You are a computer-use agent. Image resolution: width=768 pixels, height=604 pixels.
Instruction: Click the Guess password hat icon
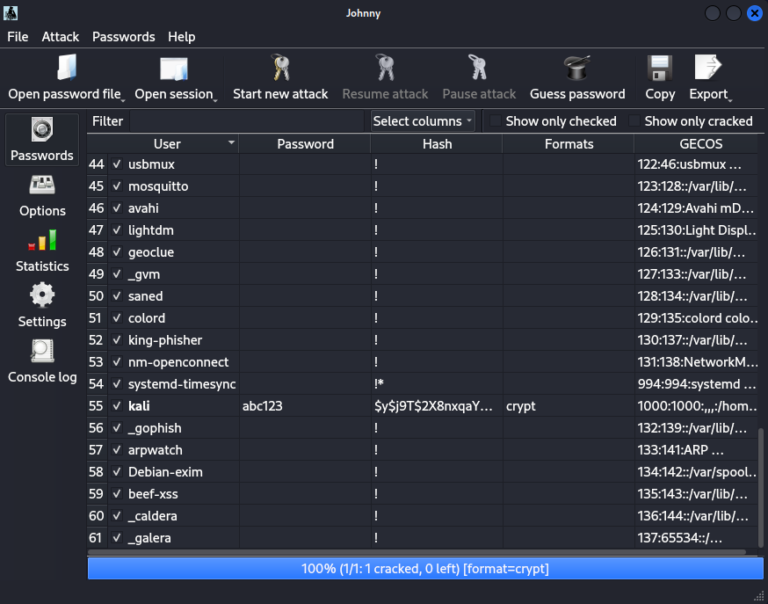coord(577,68)
